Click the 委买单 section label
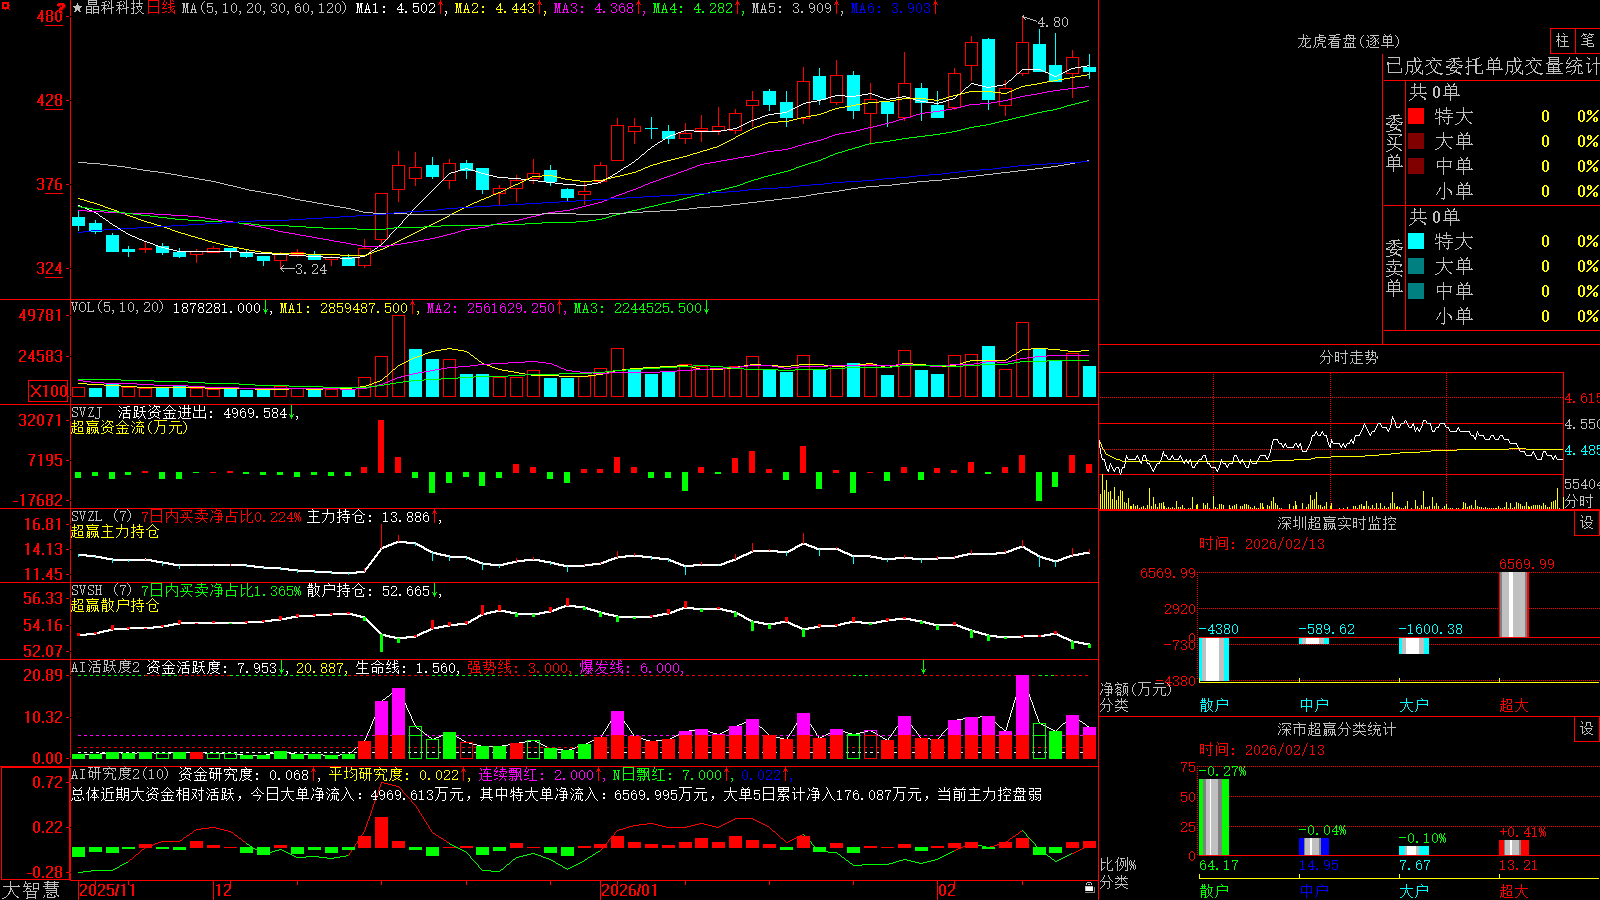This screenshot has height=900, width=1600. 1394,141
